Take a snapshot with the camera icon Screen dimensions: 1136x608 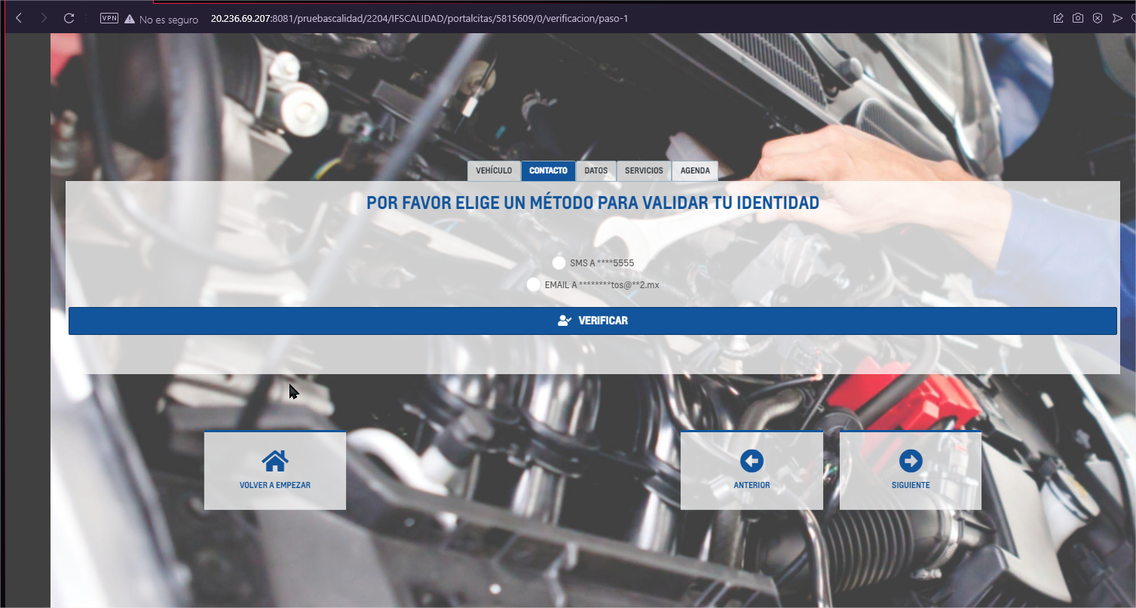[x=1078, y=18]
